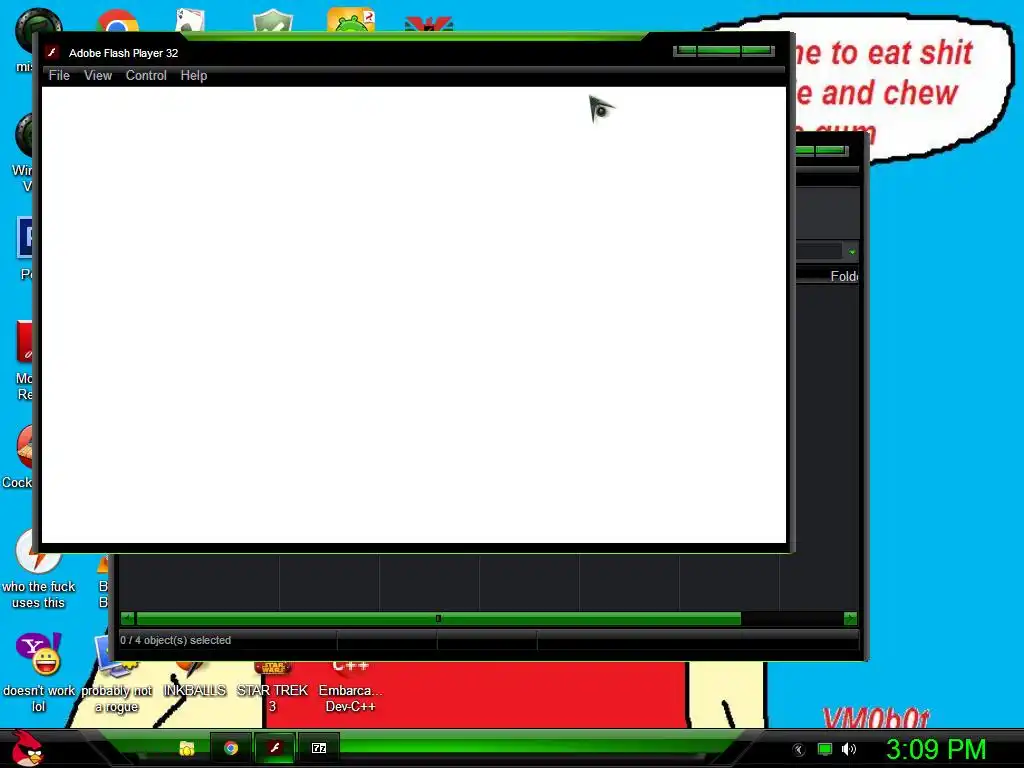Open the grey shield desktop icon
The height and width of the screenshot is (768, 1024).
click(273, 21)
